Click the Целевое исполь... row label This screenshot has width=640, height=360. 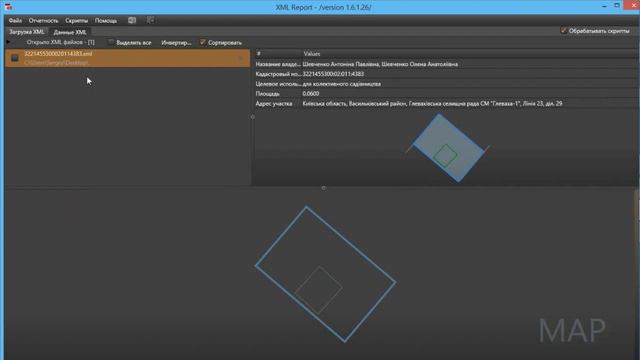(x=278, y=84)
